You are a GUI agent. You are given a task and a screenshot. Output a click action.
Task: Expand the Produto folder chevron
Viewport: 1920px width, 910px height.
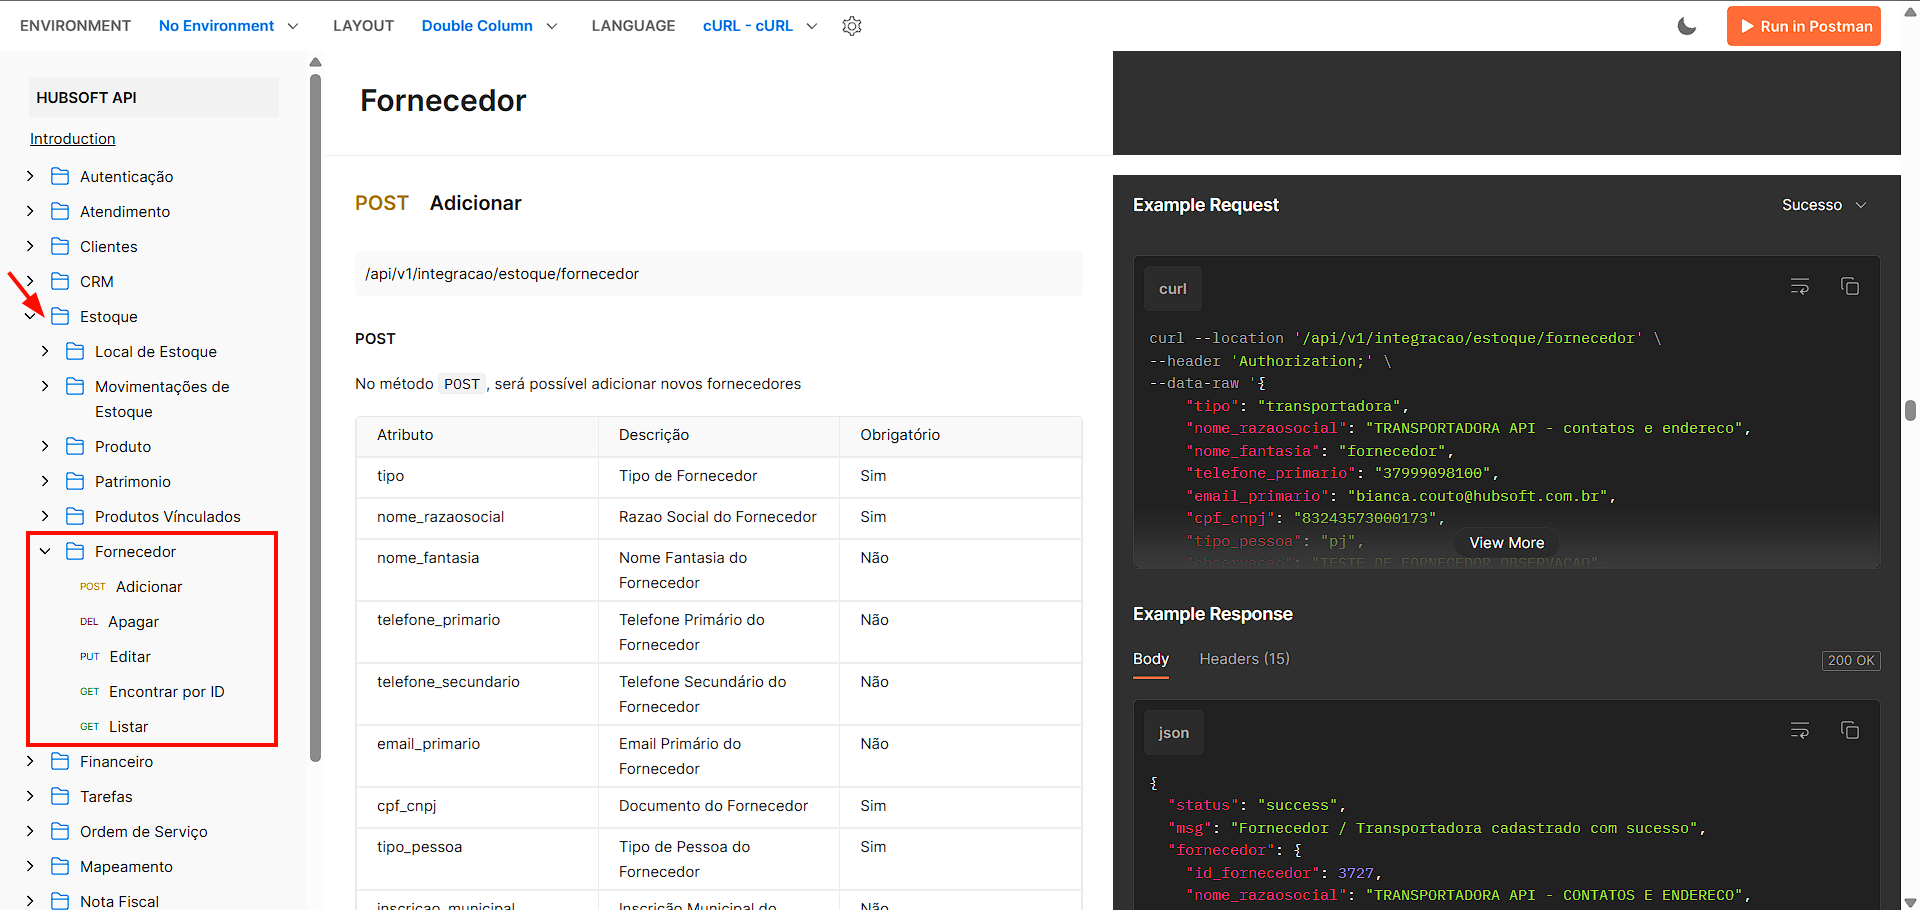[x=45, y=446]
